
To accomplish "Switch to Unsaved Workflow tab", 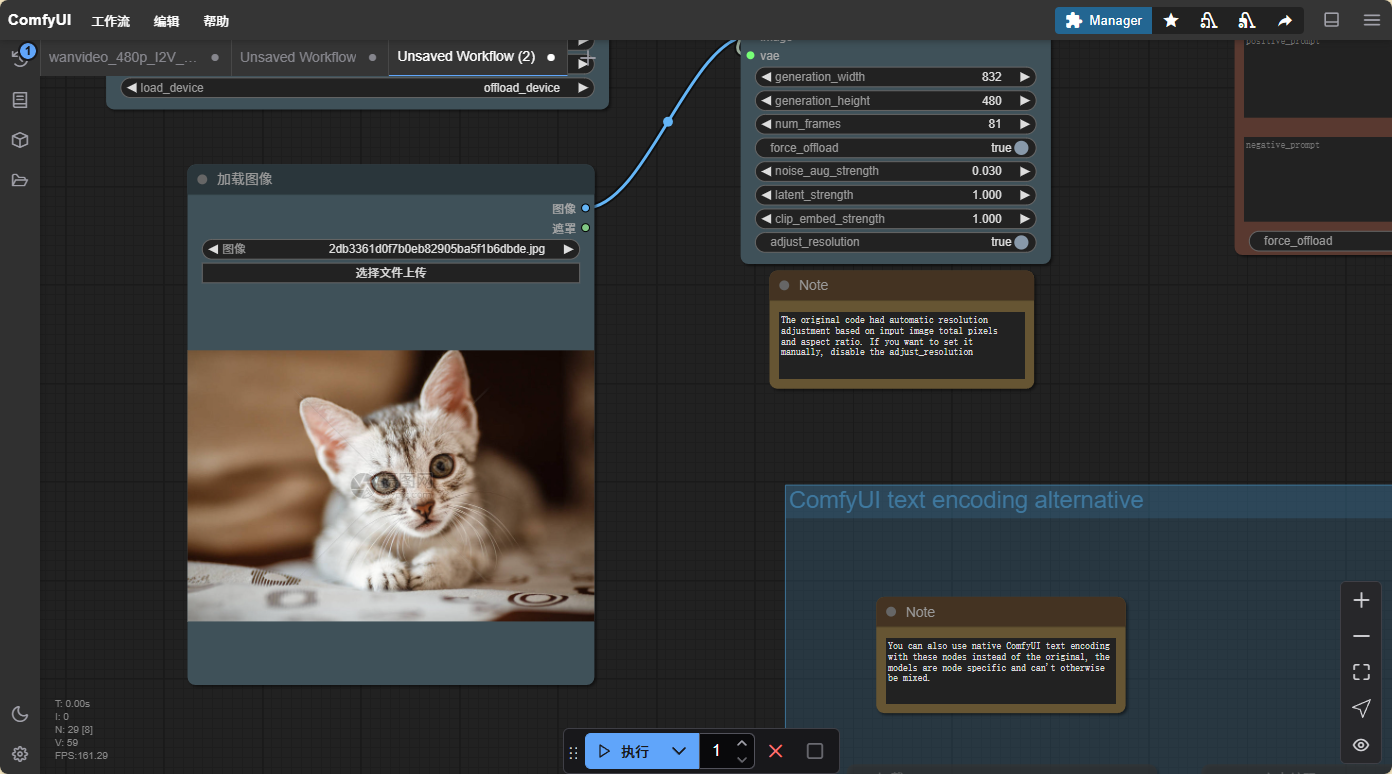I will 310,57.
